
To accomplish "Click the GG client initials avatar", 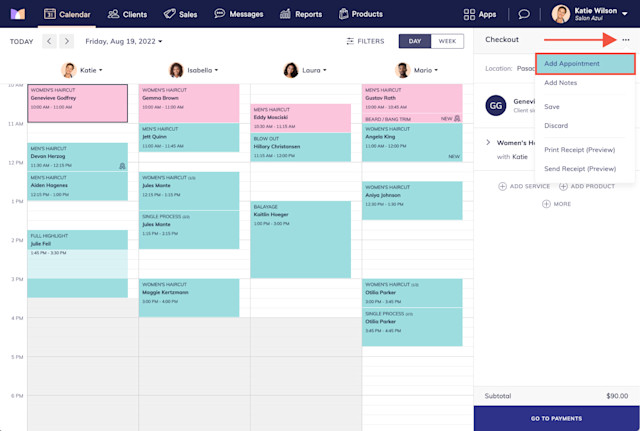I will [496, 106].
